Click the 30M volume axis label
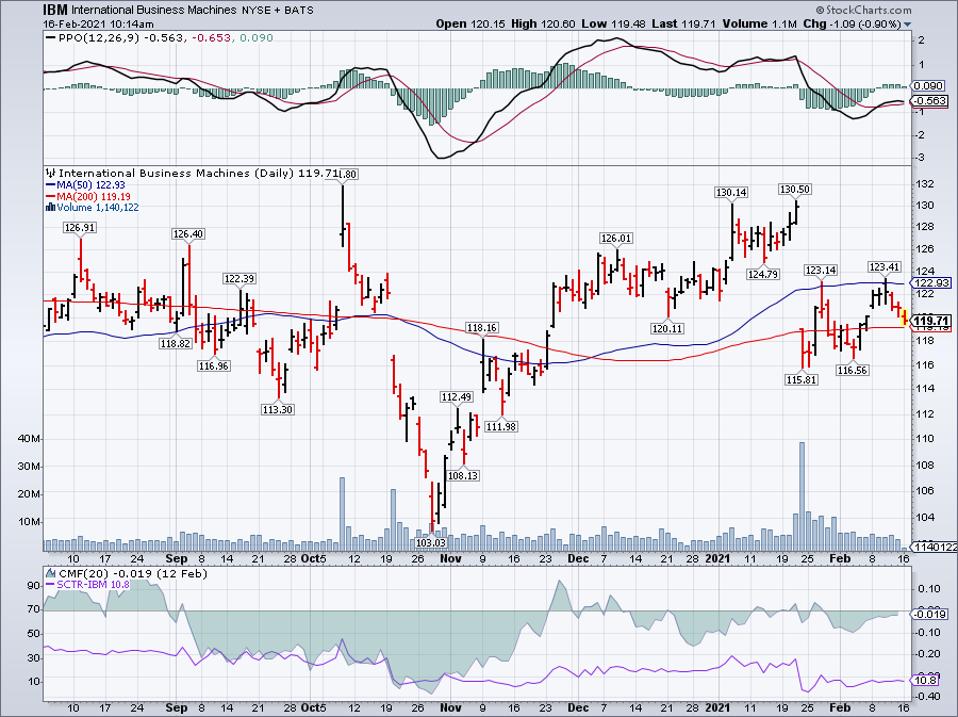 (29, 466)
